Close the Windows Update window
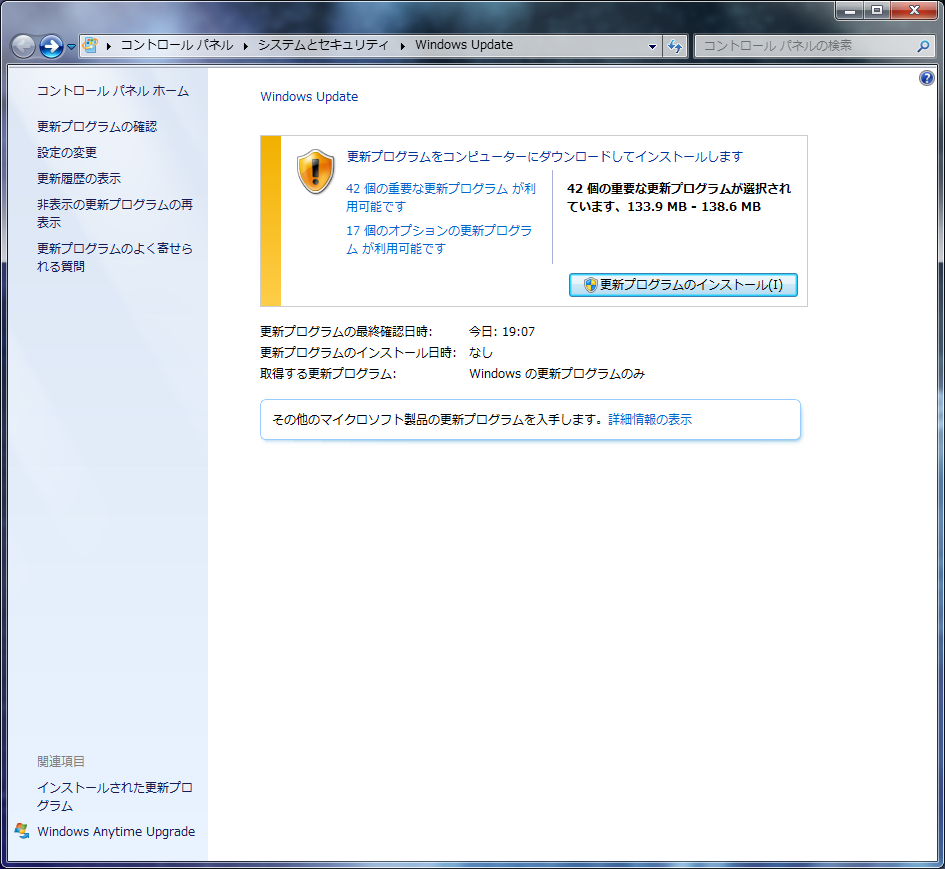 (913, 10)
